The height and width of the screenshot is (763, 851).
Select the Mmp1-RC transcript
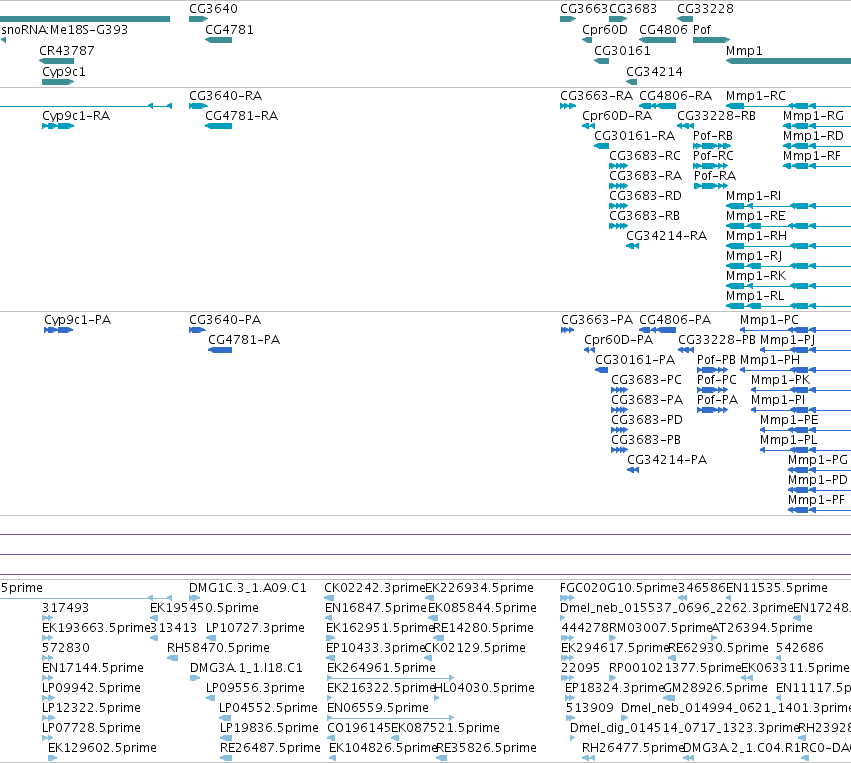788,106
